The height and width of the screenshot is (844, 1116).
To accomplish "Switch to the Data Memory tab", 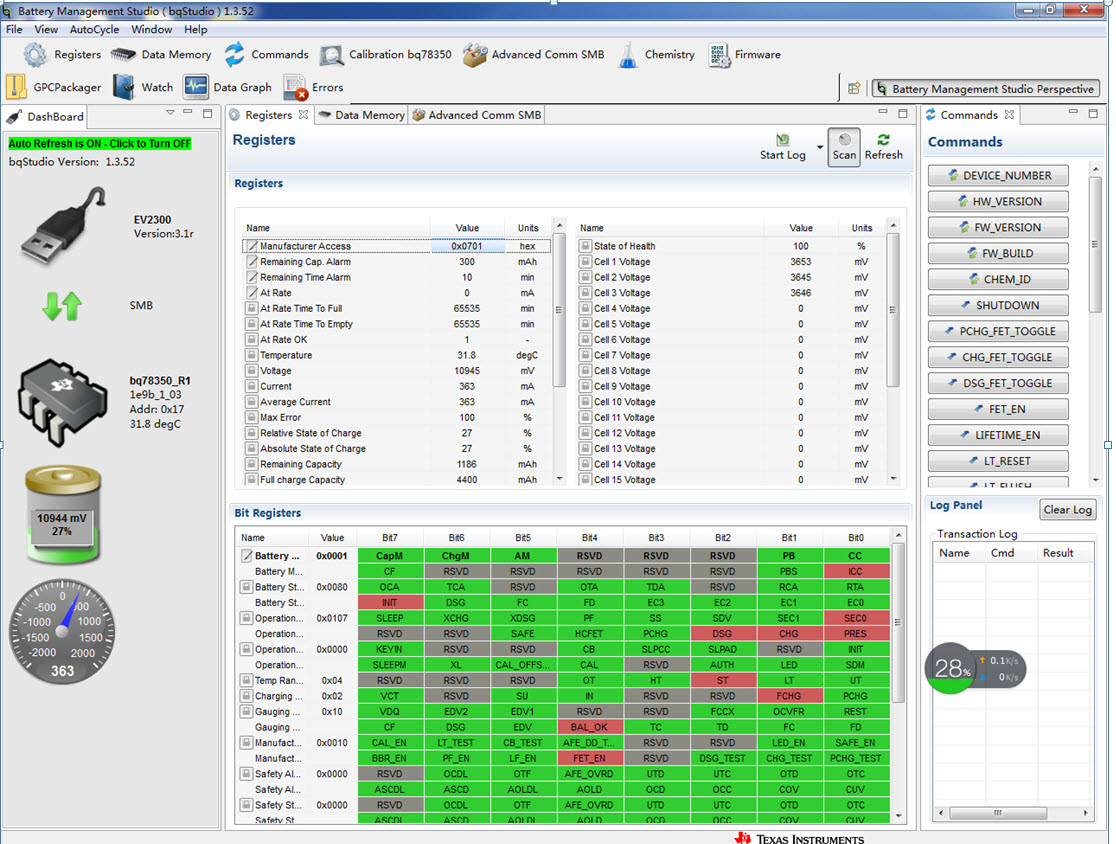I will pos(362,115).
